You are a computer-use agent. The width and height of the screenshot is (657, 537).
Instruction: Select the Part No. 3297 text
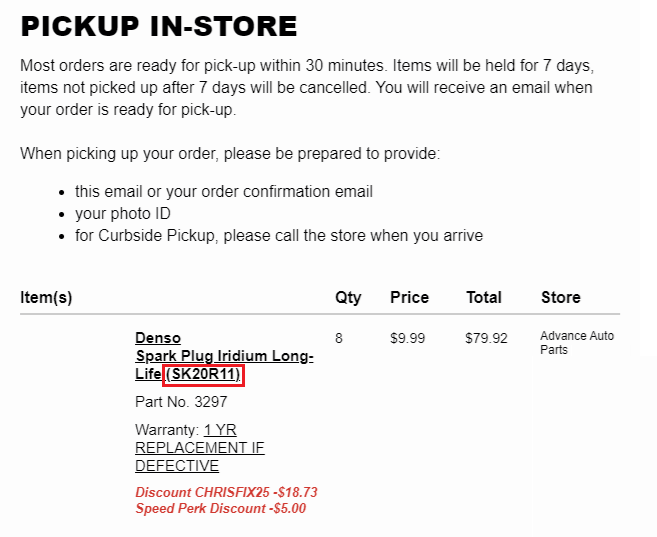(181, 402)
